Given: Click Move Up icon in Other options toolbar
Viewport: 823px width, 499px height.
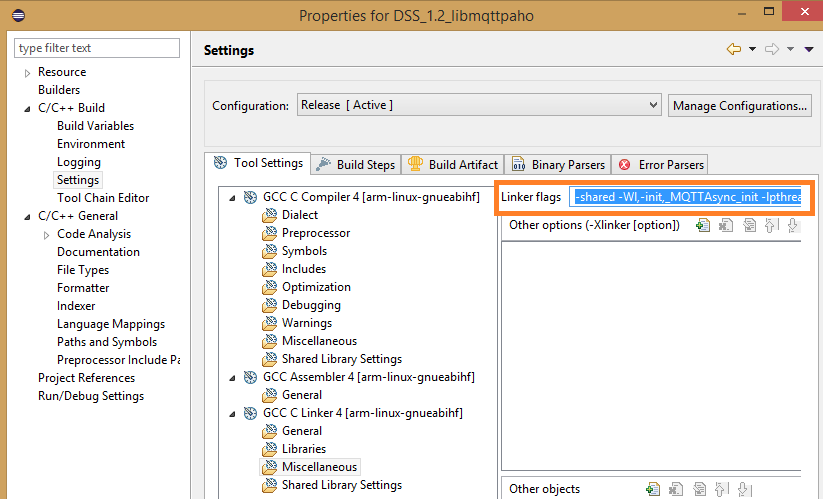Looking at the screenshot, I should pyautogui.click(x=771, y=225).
